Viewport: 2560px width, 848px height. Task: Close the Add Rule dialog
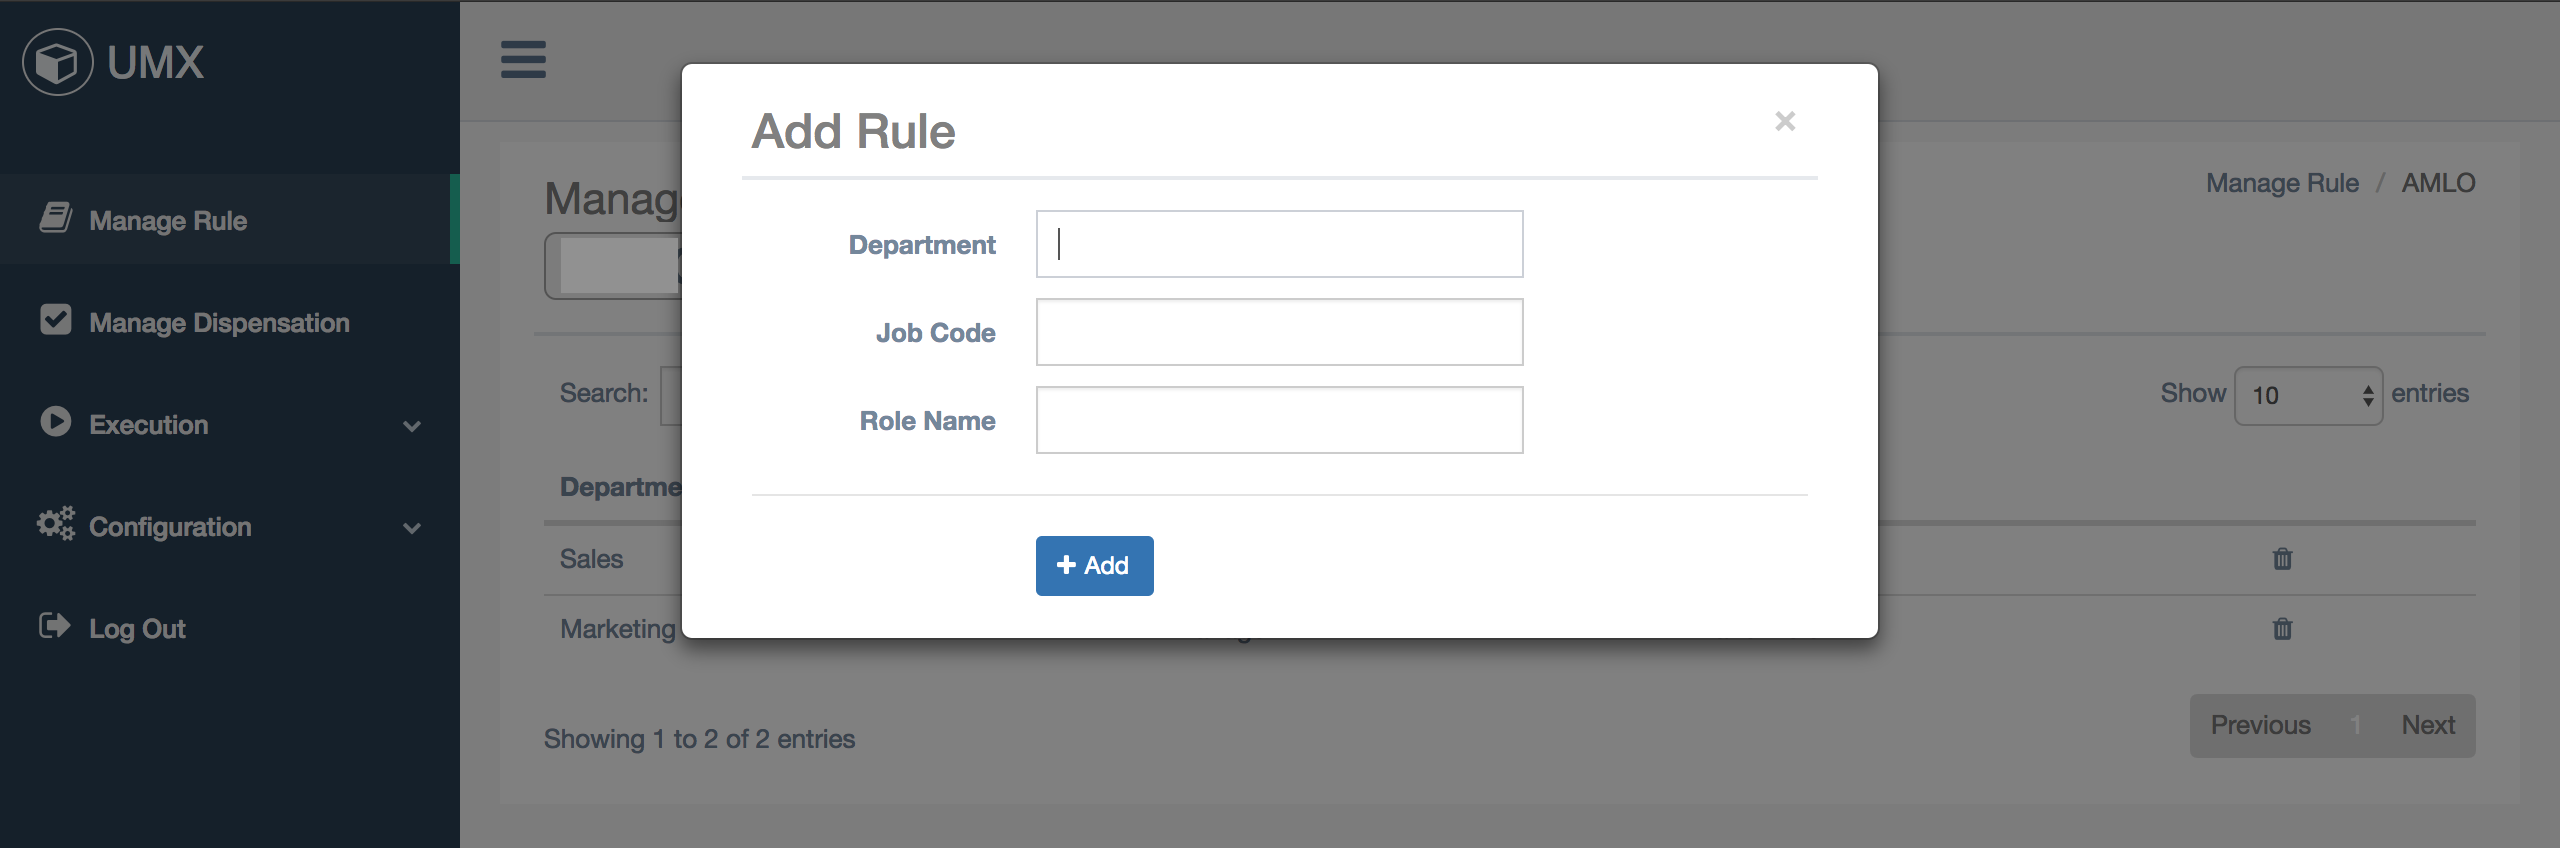(x=1785, y=121)
